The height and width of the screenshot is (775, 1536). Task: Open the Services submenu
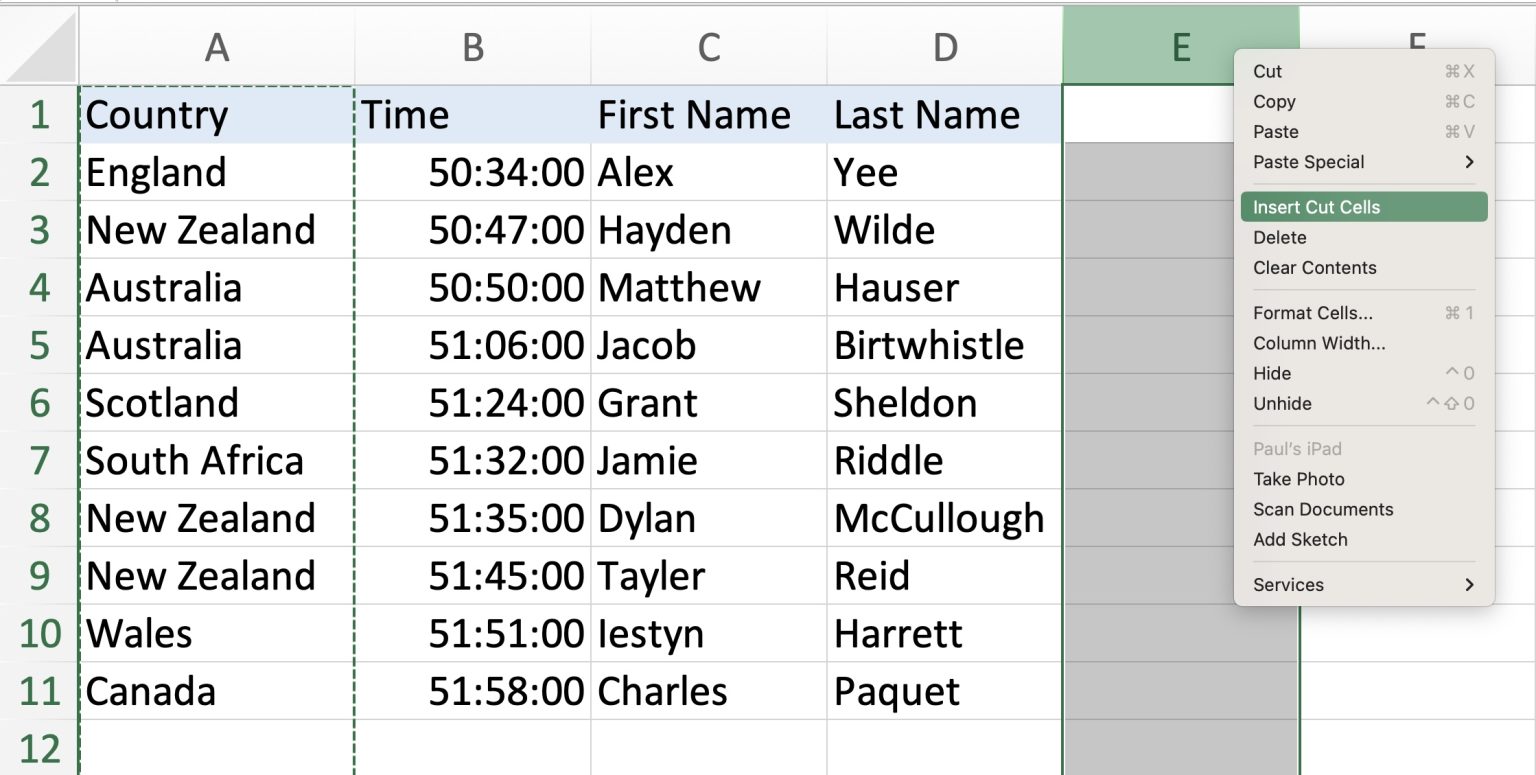[x=1287, y=584]
